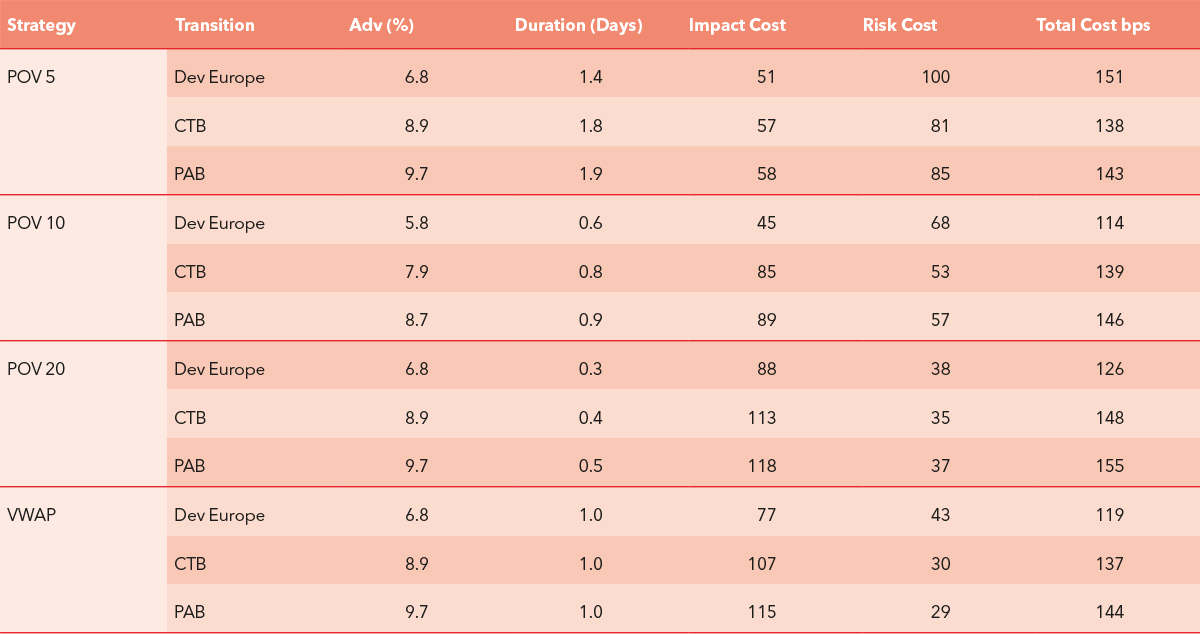The width and height of the screenshot is (1200, 634).
Task: Click the POV 5 strategy label
Action: [31, 77]
